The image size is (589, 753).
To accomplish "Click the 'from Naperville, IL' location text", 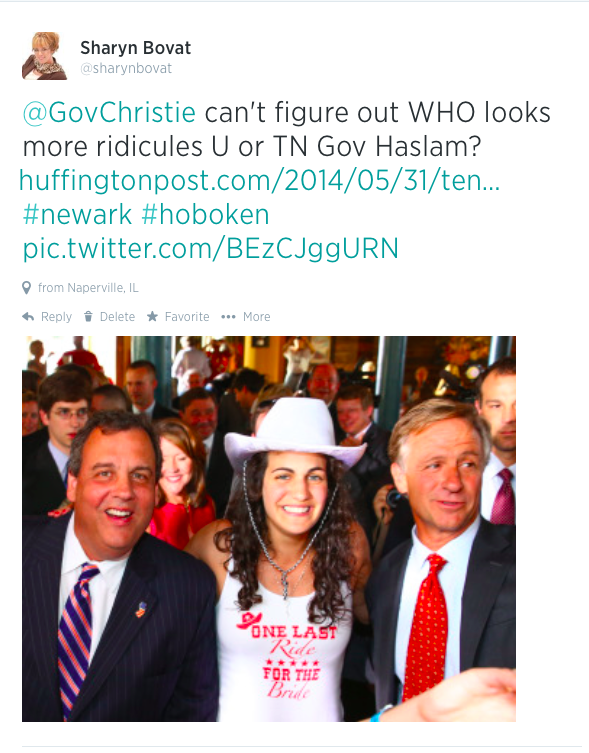I will click(x=88, y=288).
